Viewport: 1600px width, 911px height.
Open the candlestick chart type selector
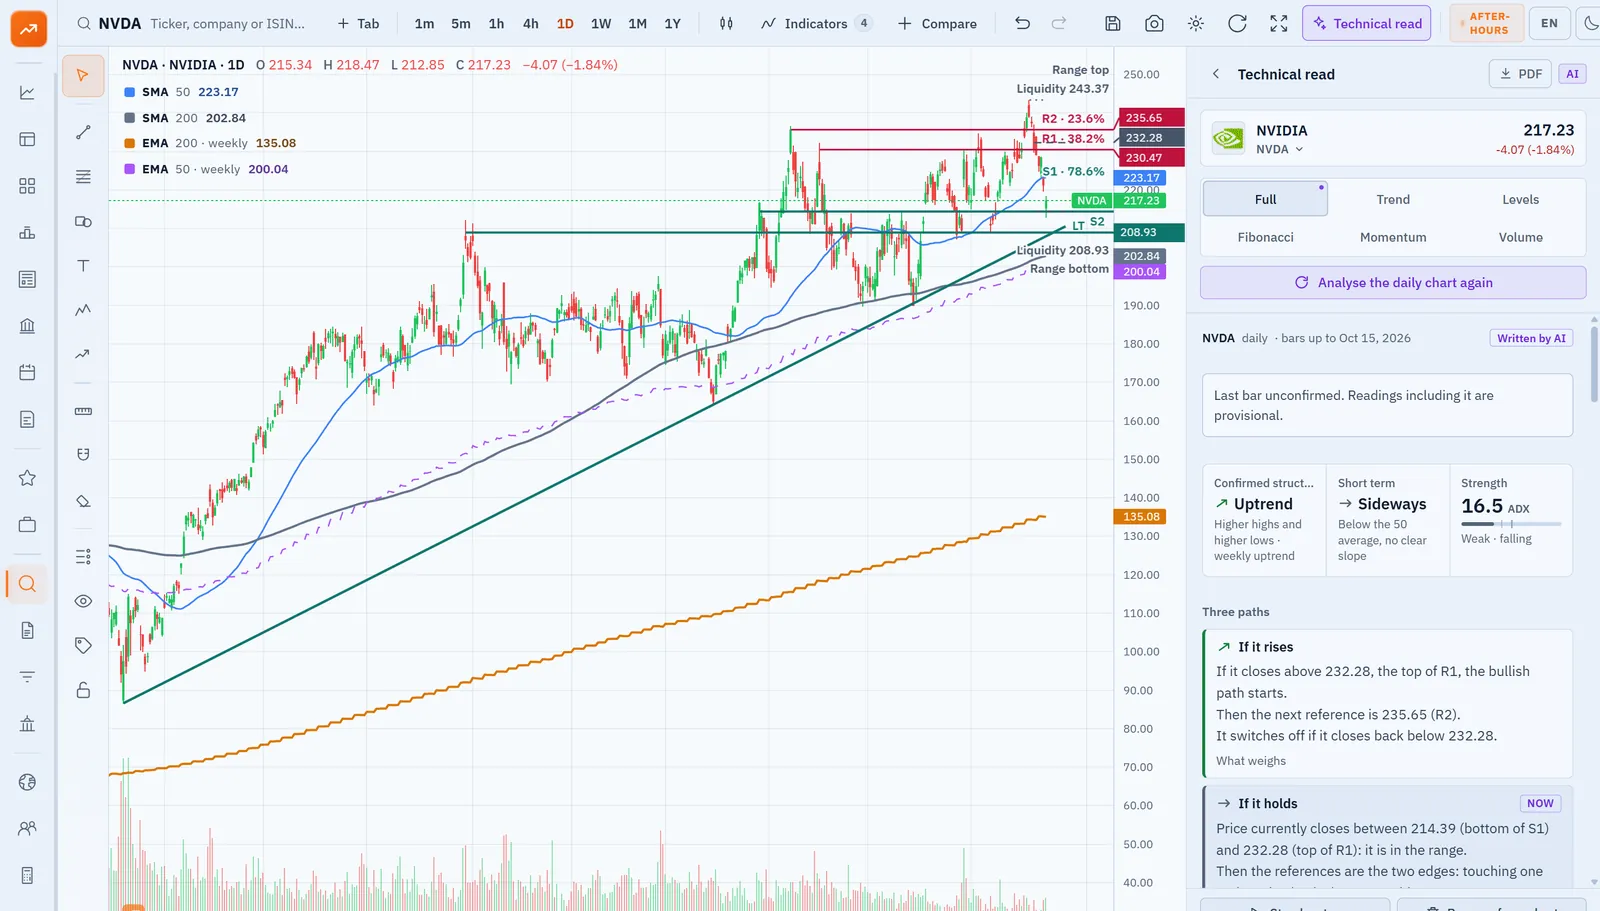pos(726,23)
